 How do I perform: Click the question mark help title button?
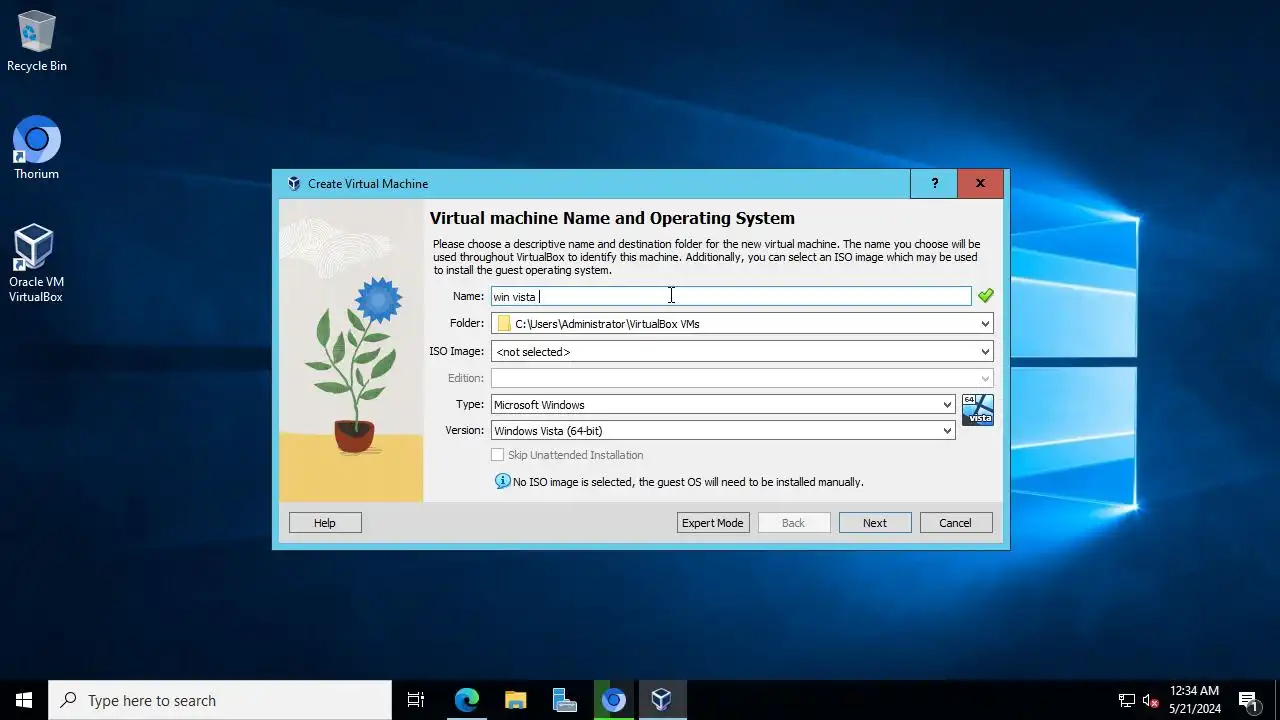coord(934,184)
